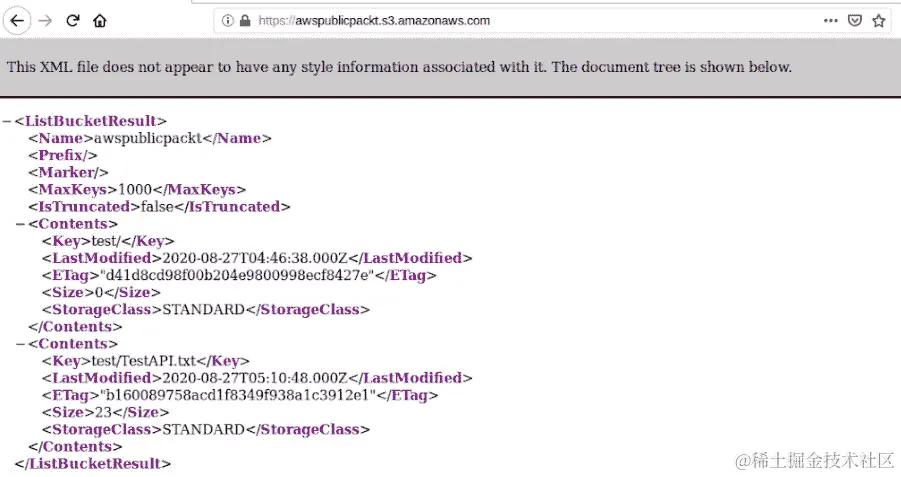Click the padlock connection security icon

coord(245,21)
